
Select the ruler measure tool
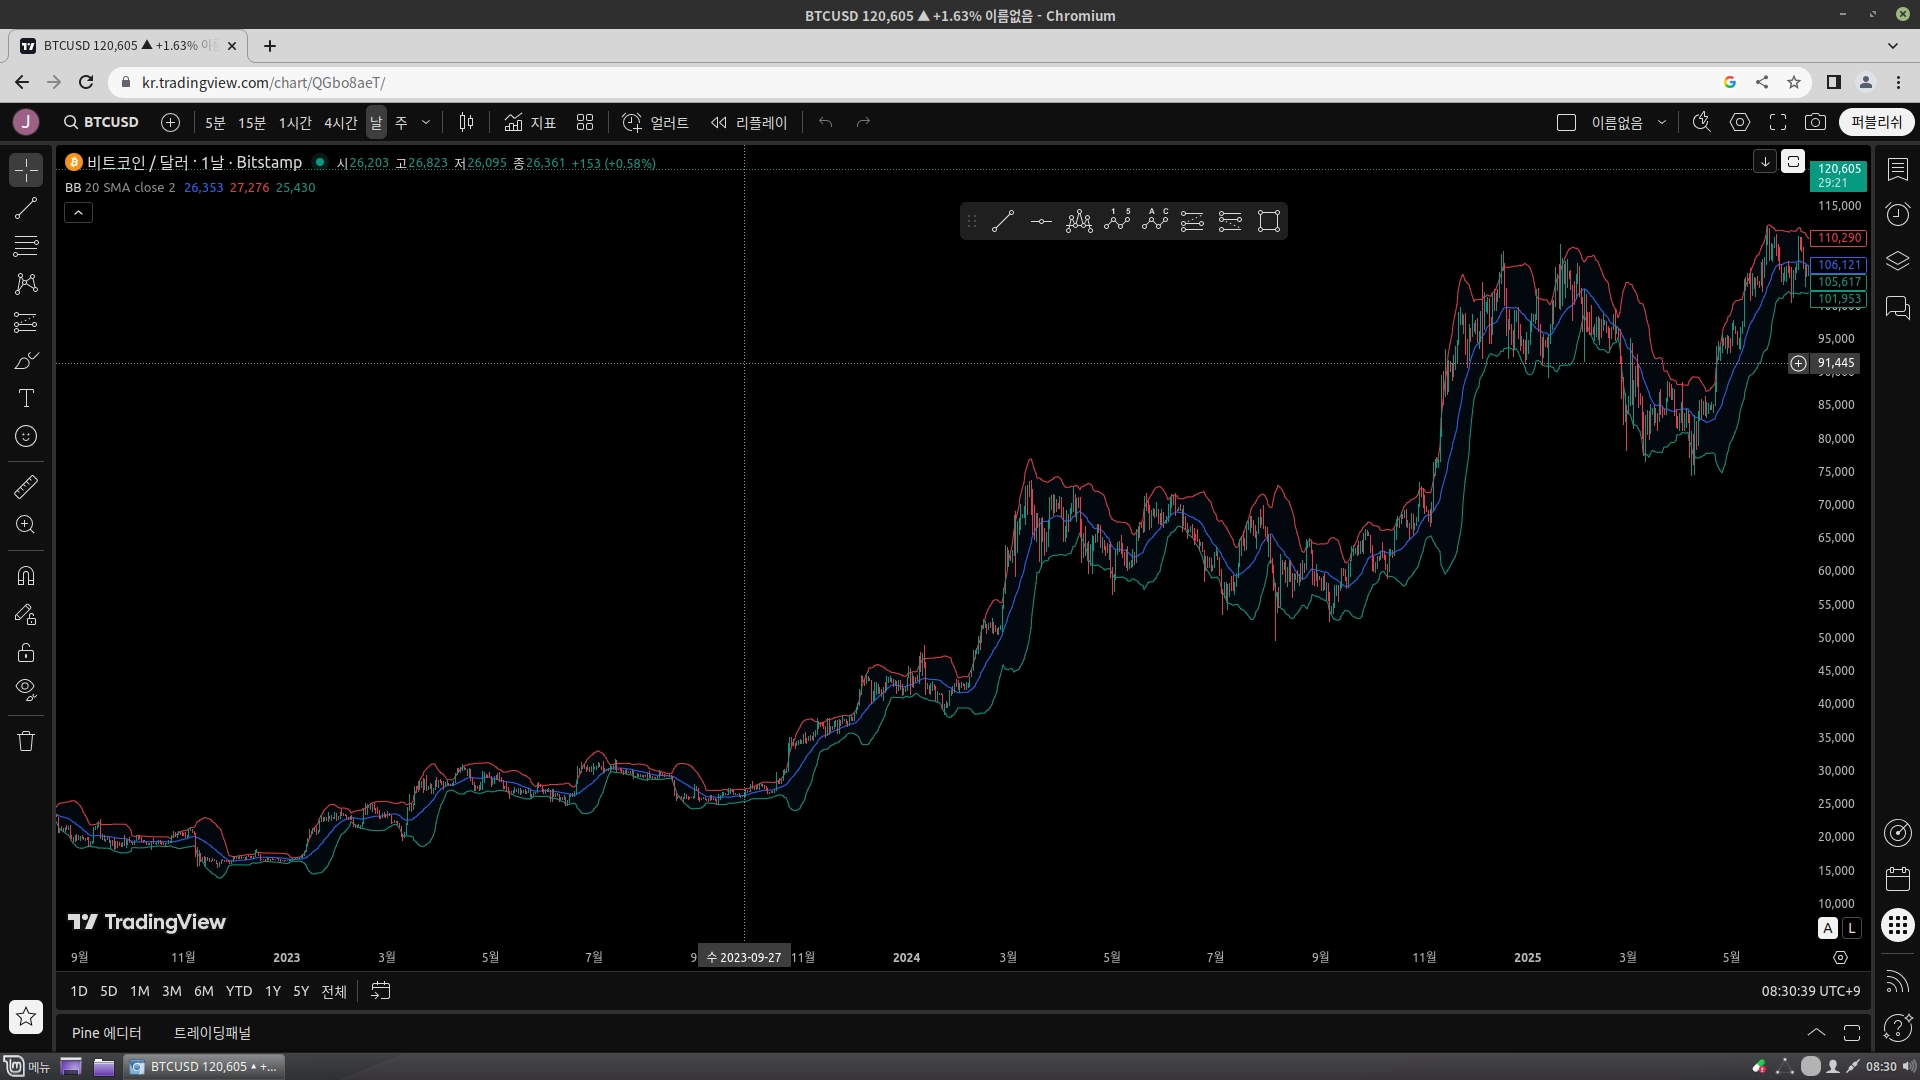(26, 487)
